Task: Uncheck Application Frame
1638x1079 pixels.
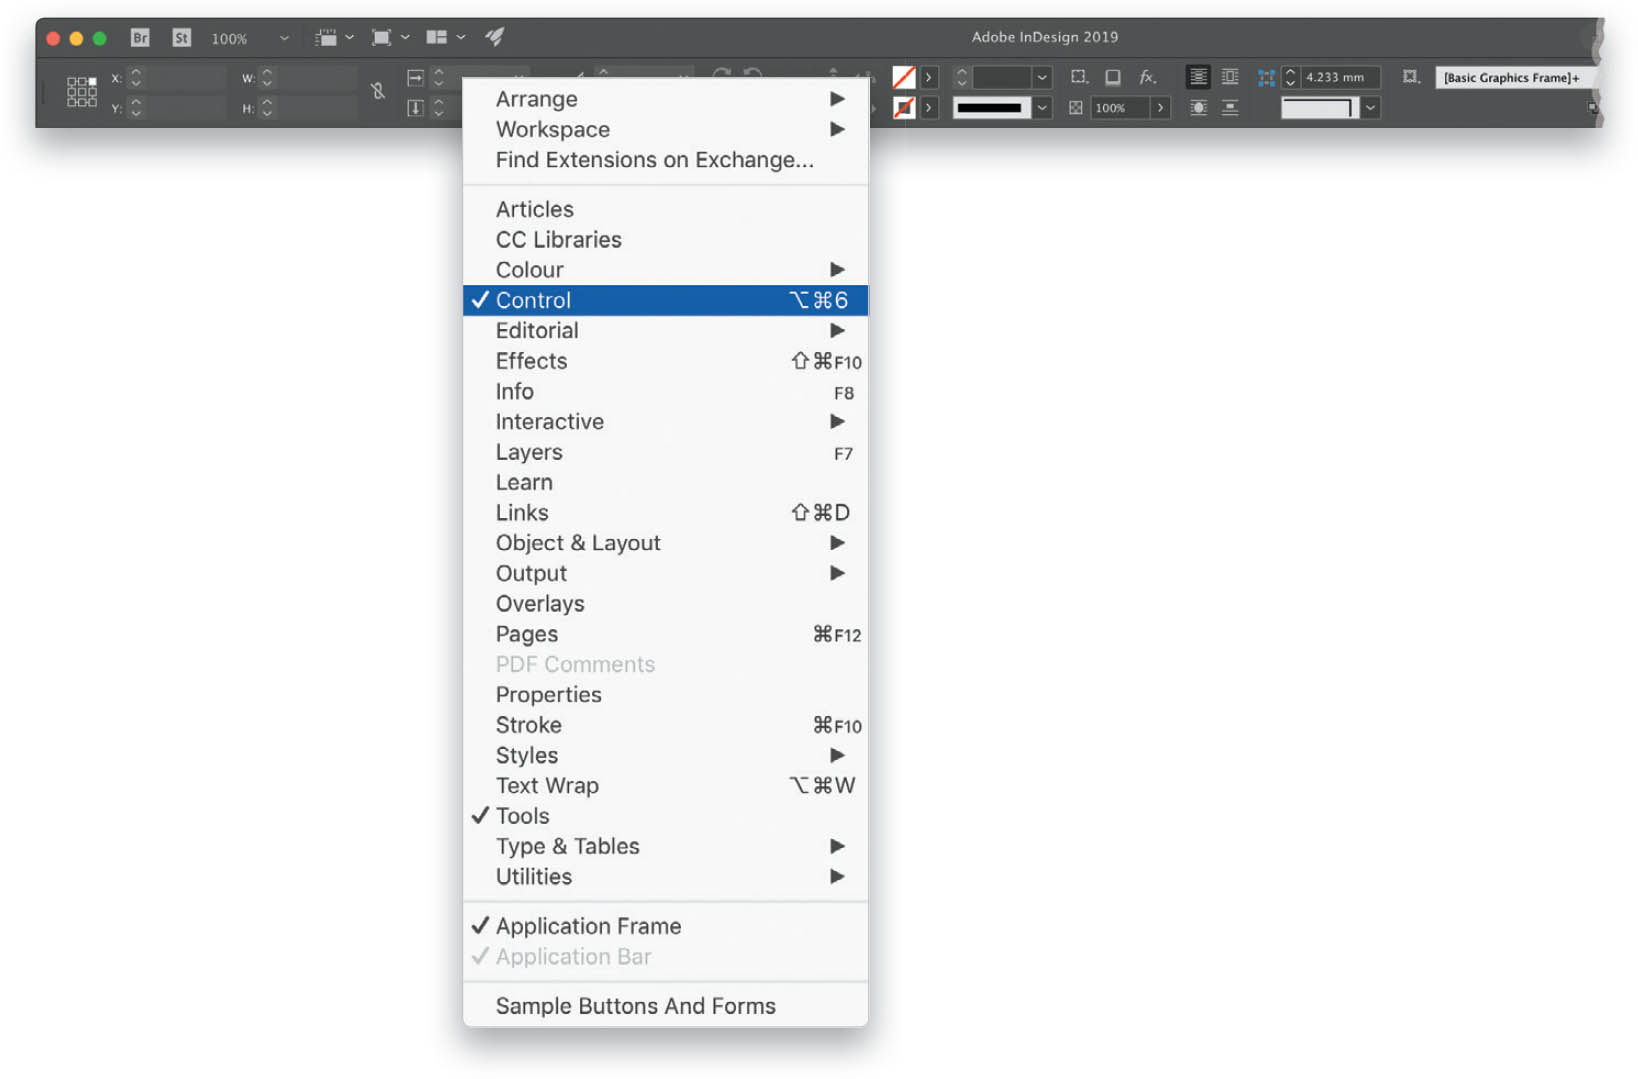Action: (587, 926)
